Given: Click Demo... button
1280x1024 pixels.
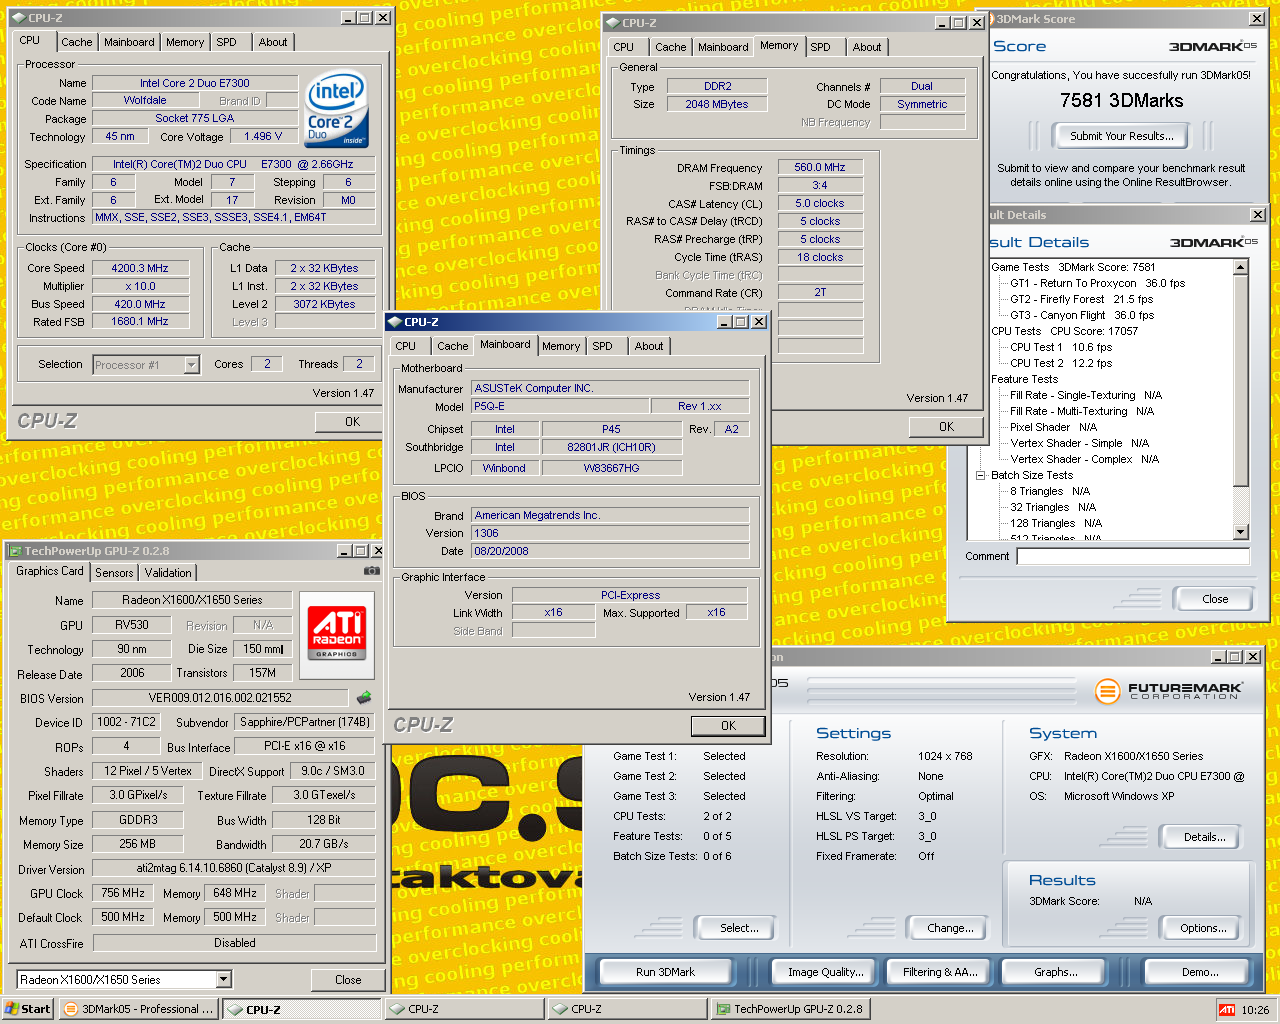Looking at the screenshot, I should click(x=1199, y=972).
